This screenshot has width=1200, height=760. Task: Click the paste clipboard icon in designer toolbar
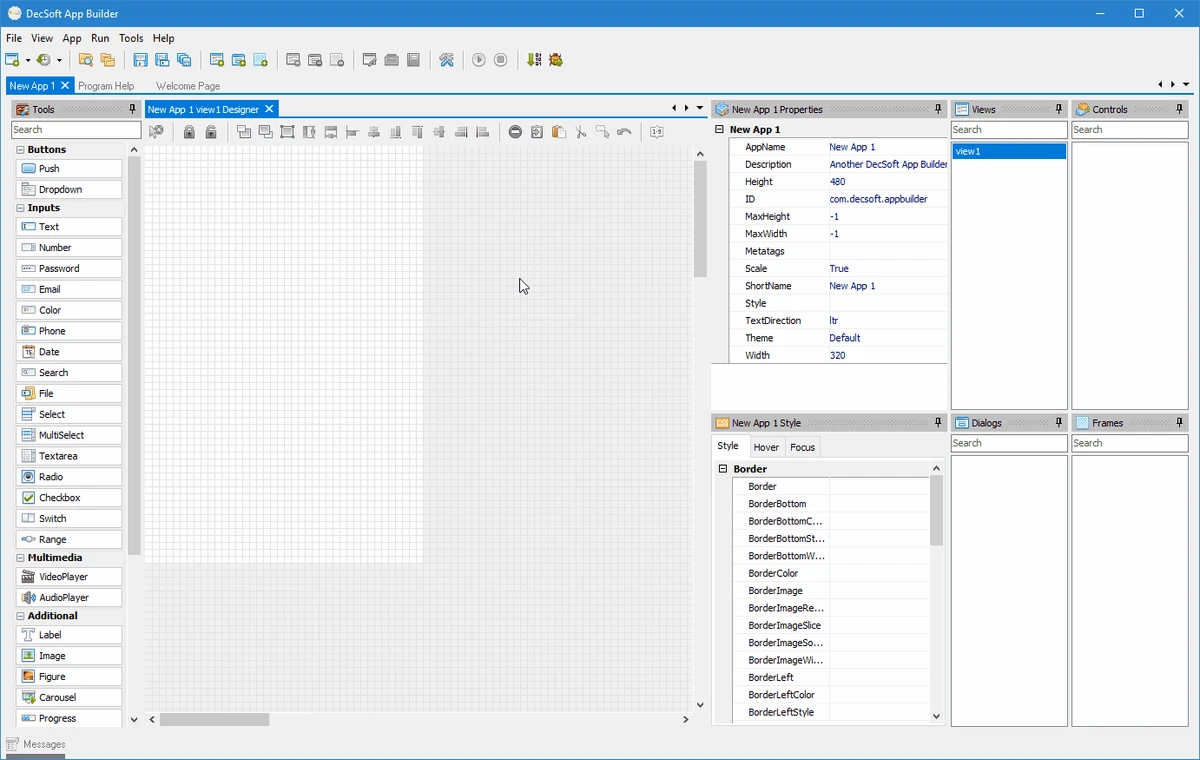[559, 131]
